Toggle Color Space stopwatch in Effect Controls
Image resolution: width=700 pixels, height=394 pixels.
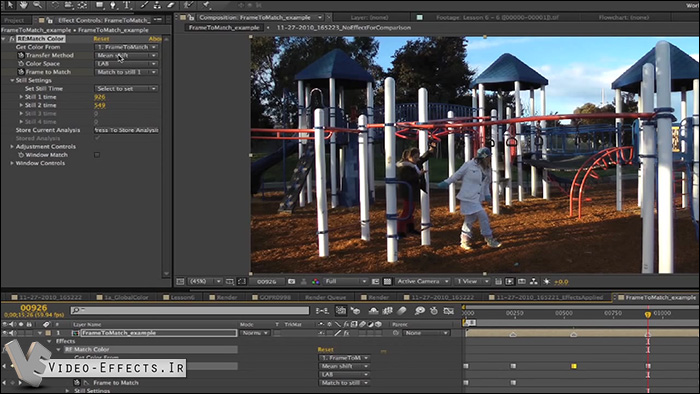[21, 64]
